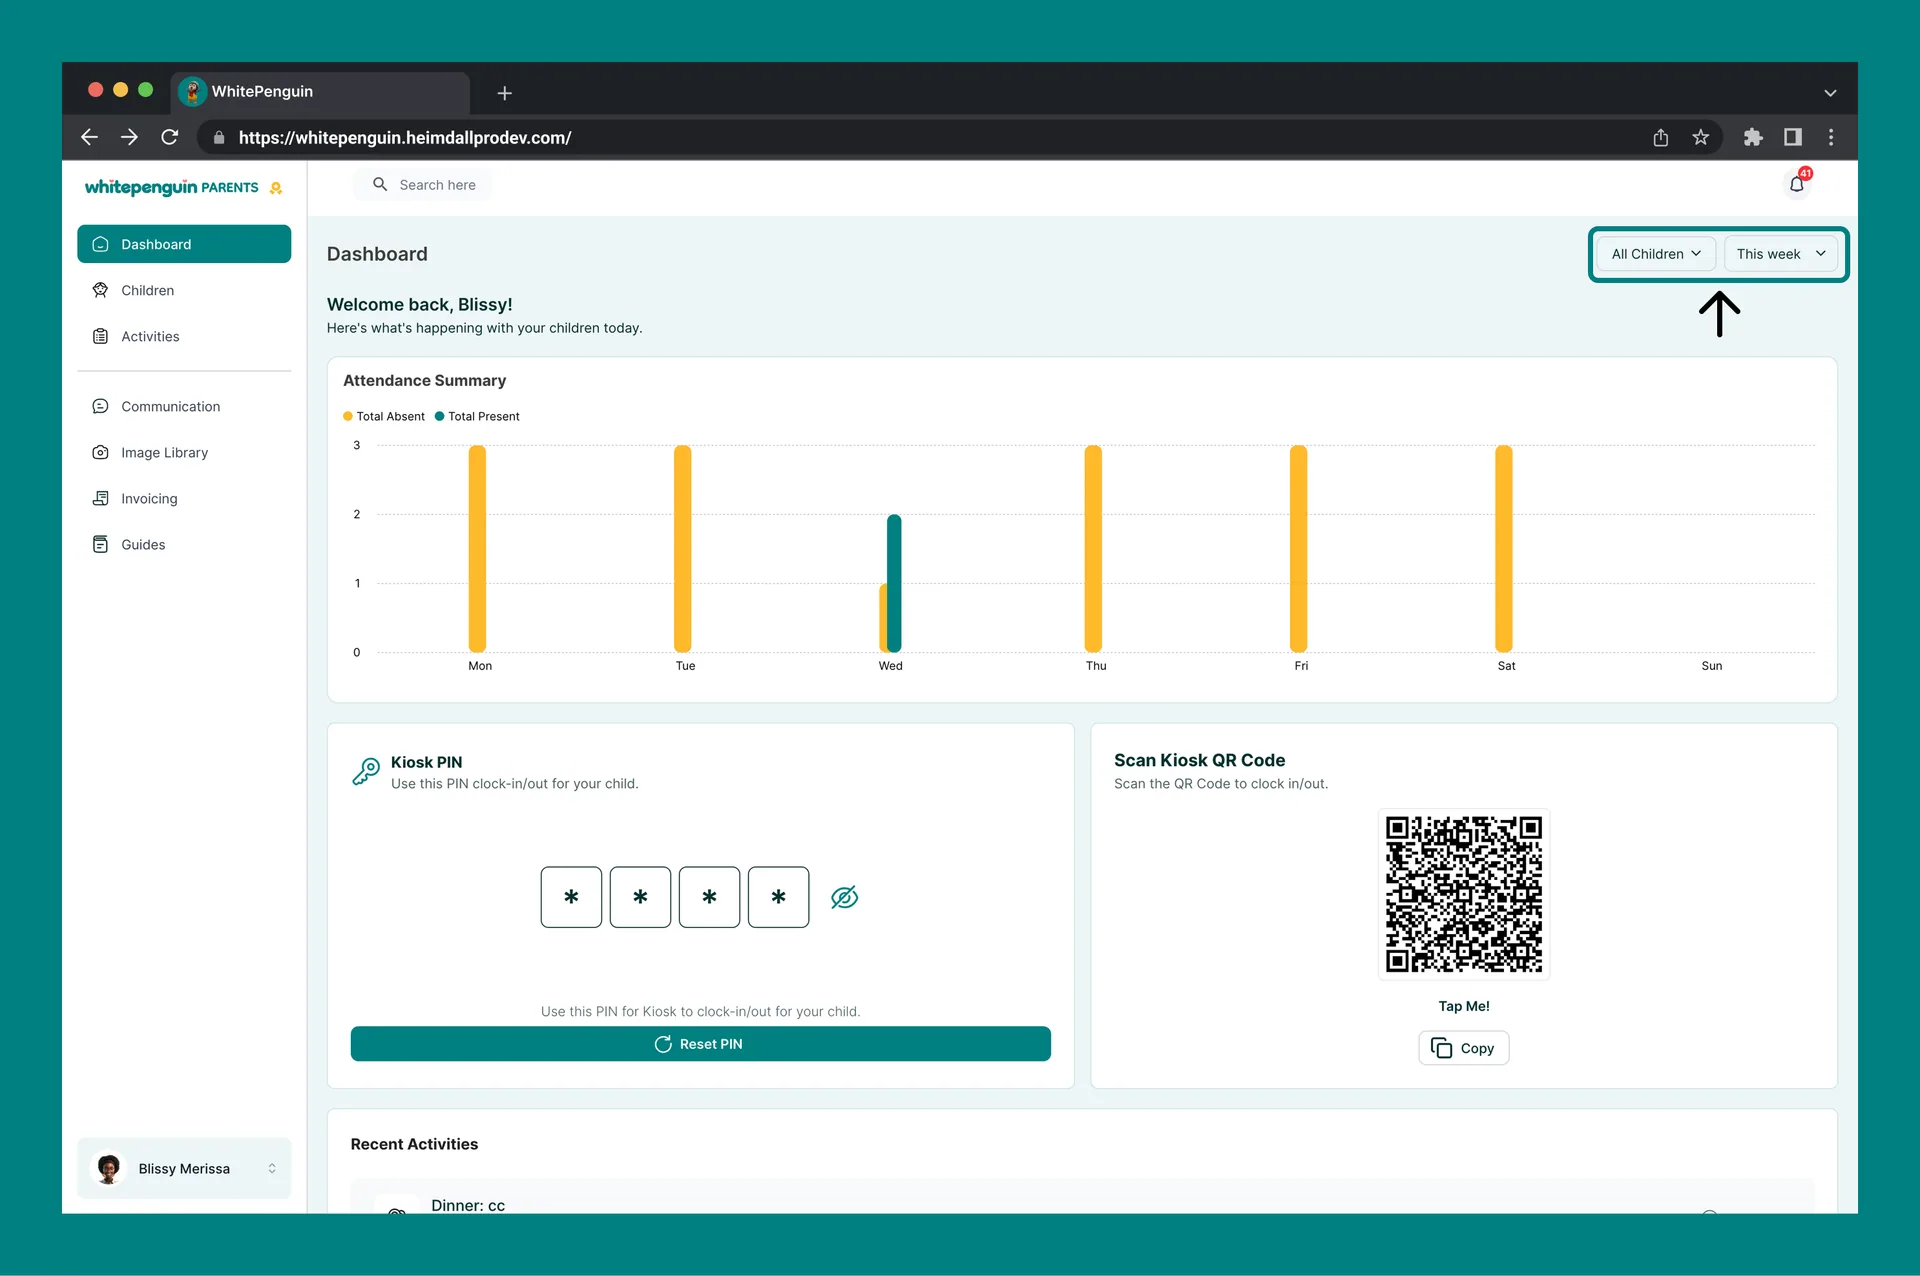1920x1276 pixels.
Task: Click the Copy button under QR code
Action: 1463,1048
